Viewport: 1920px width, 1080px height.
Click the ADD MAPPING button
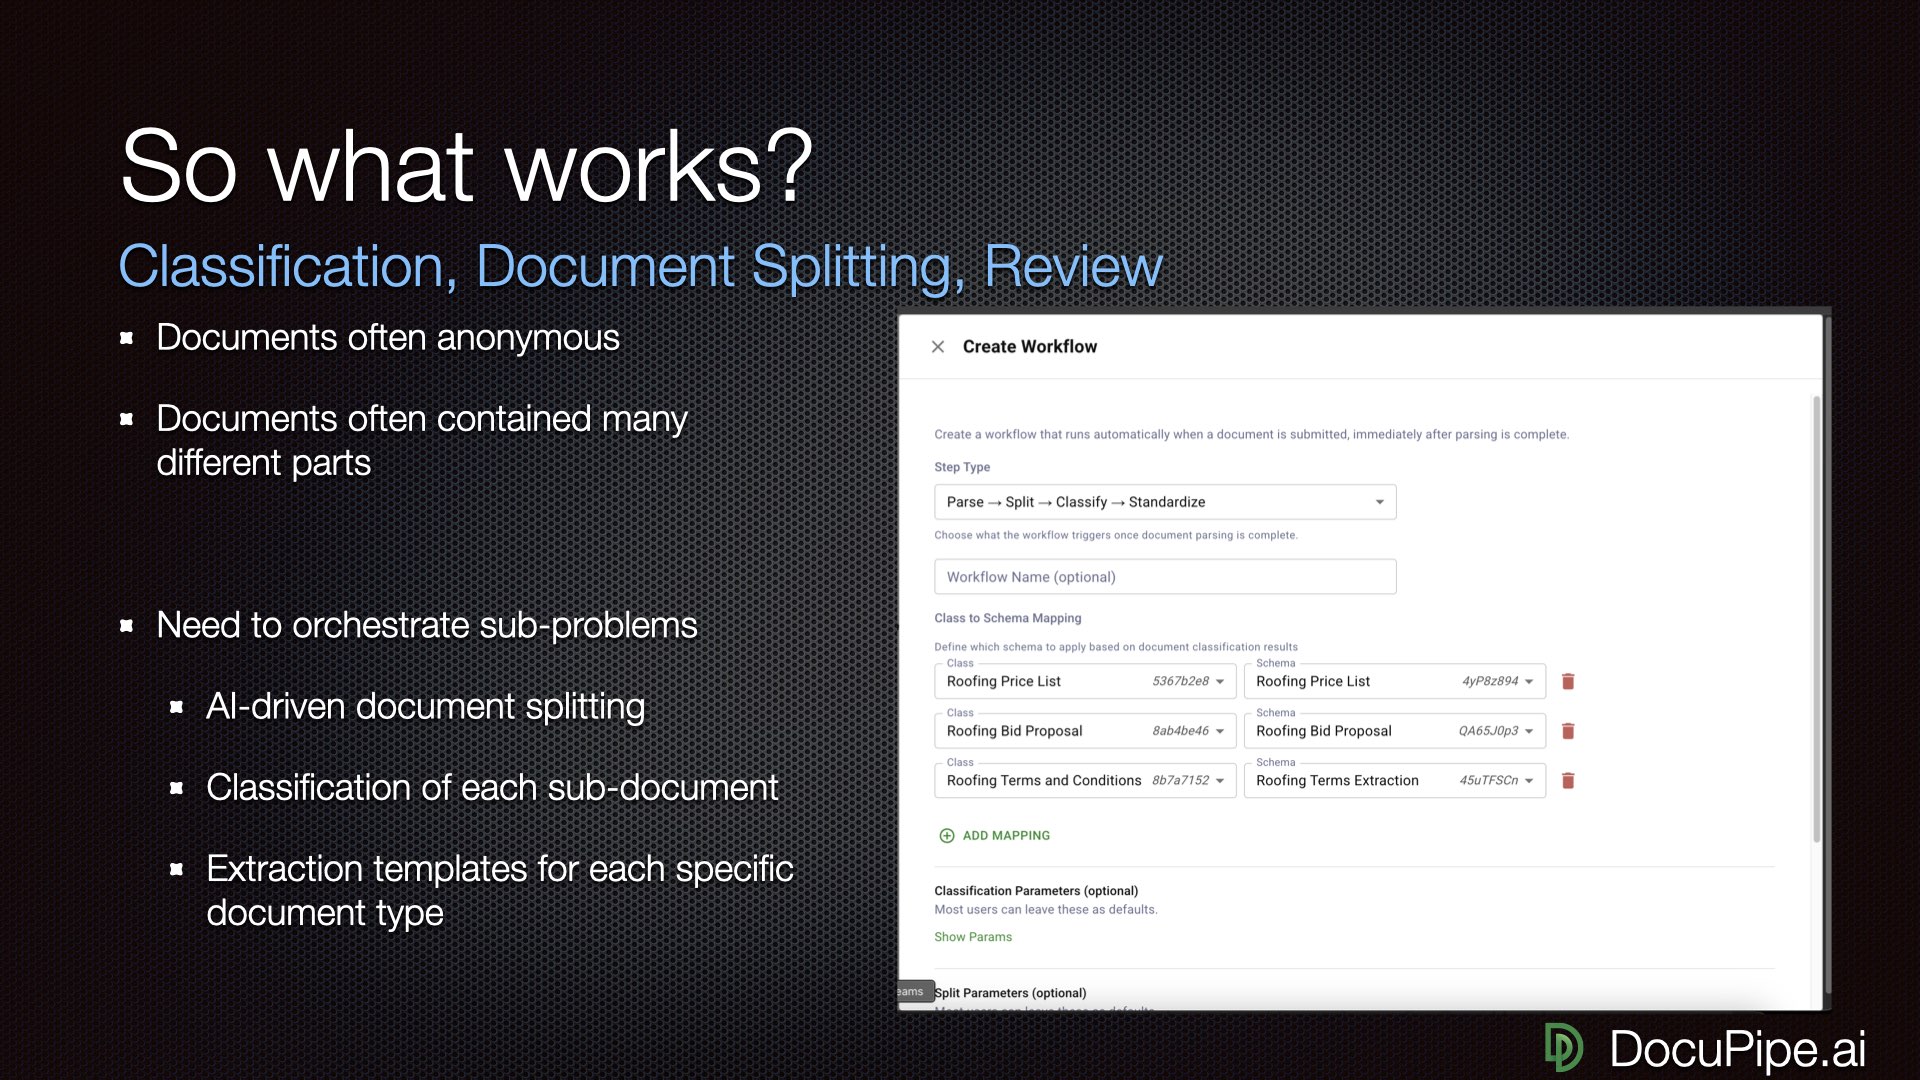[1006, 836]
